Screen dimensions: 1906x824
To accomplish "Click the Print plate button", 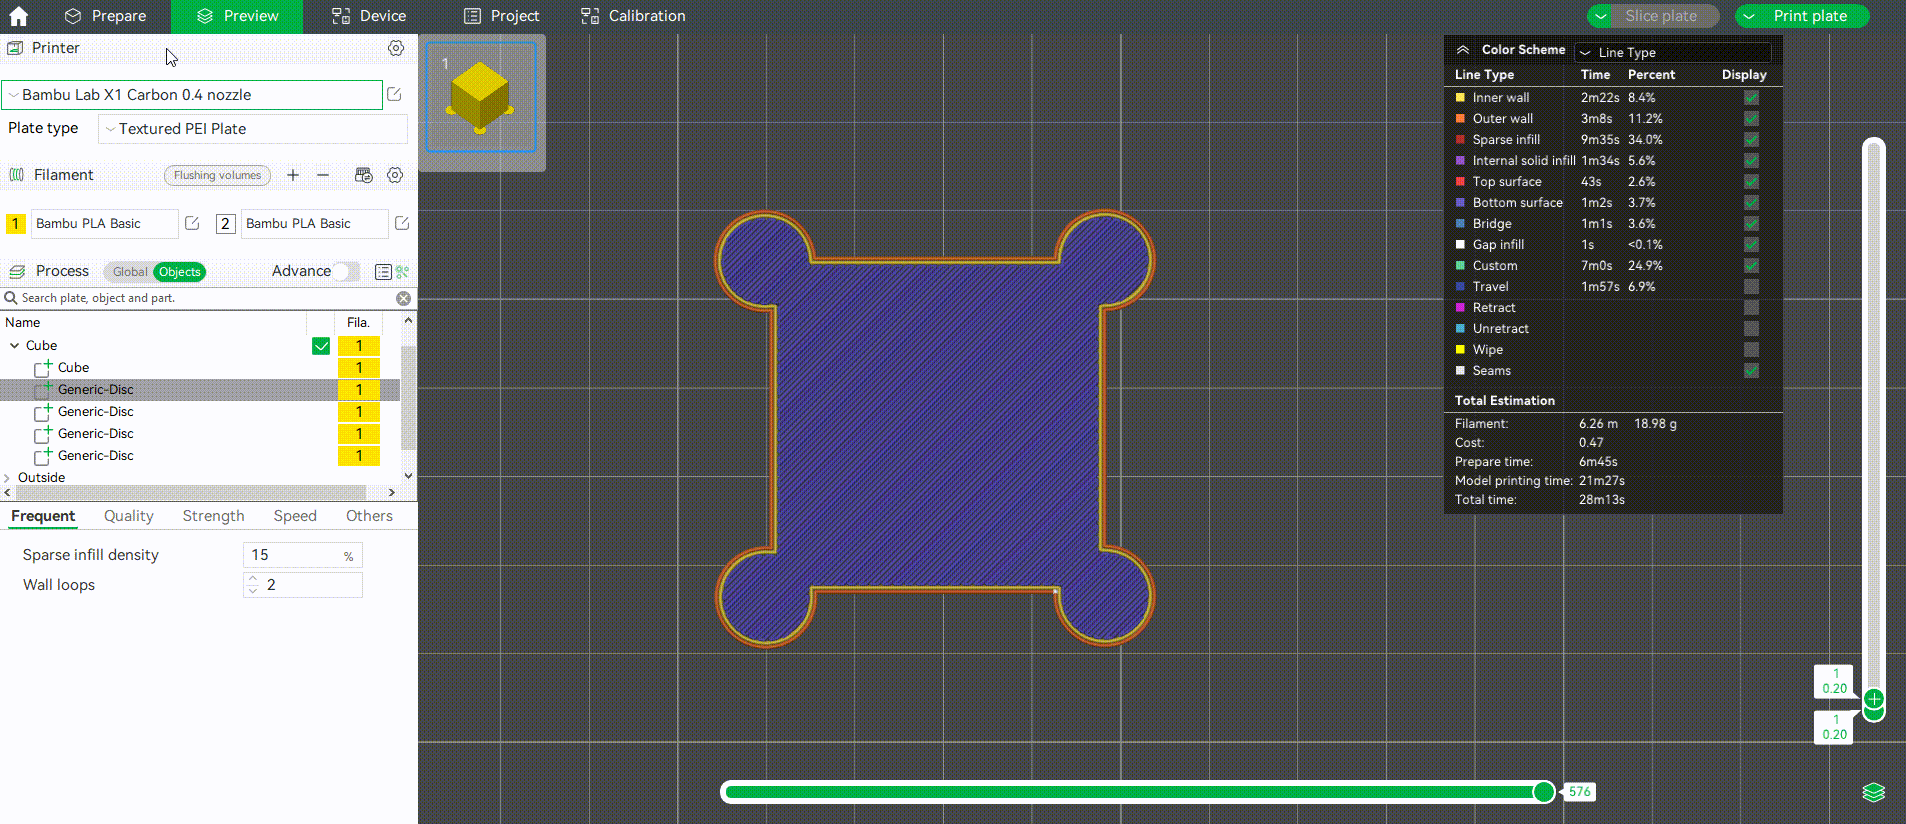I will pyautogui.click(x=1810, y=16).
